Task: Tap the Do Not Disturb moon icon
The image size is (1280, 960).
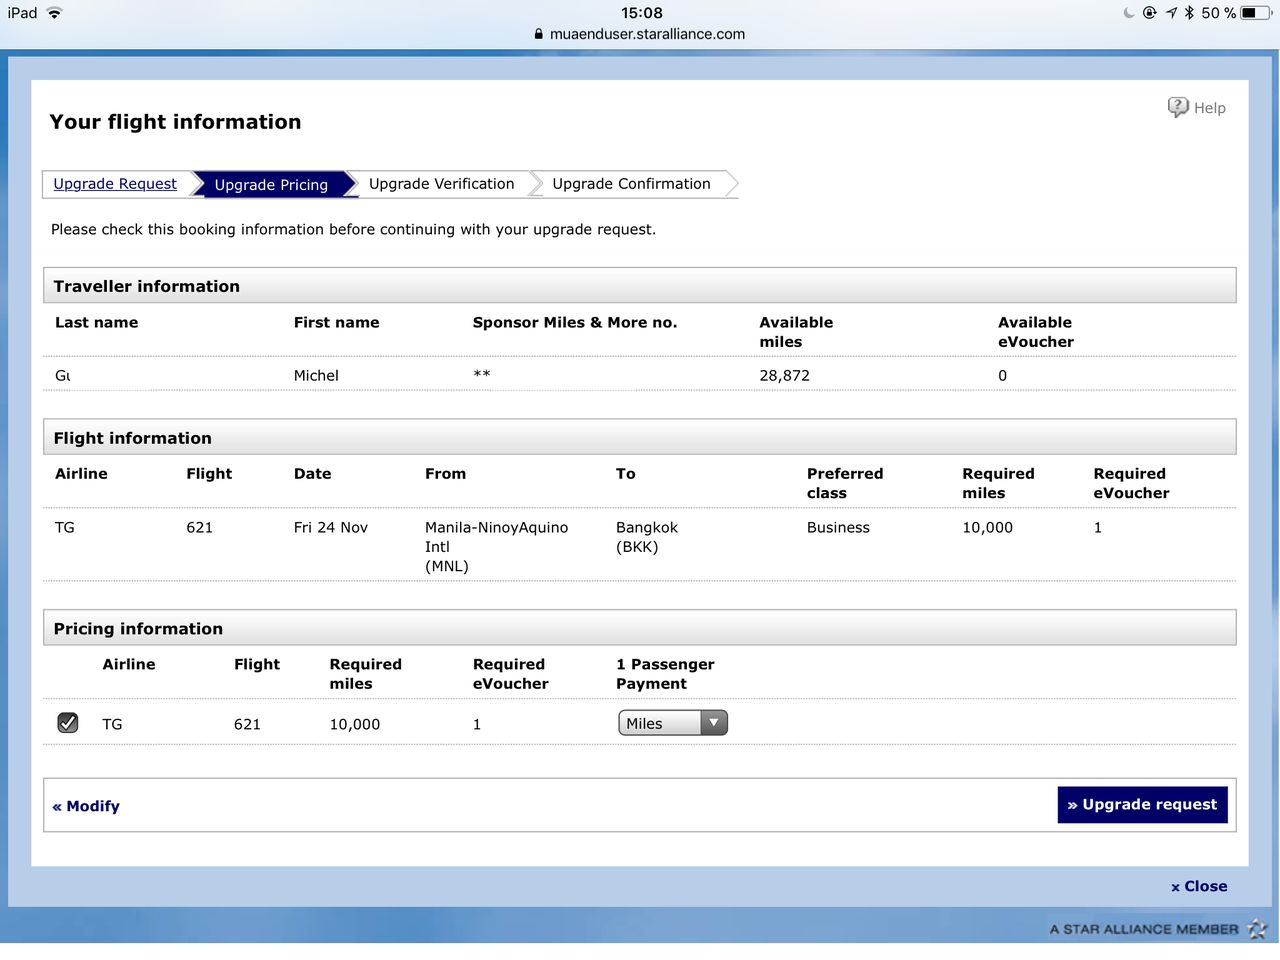Action: click(x=1129, y=13)
